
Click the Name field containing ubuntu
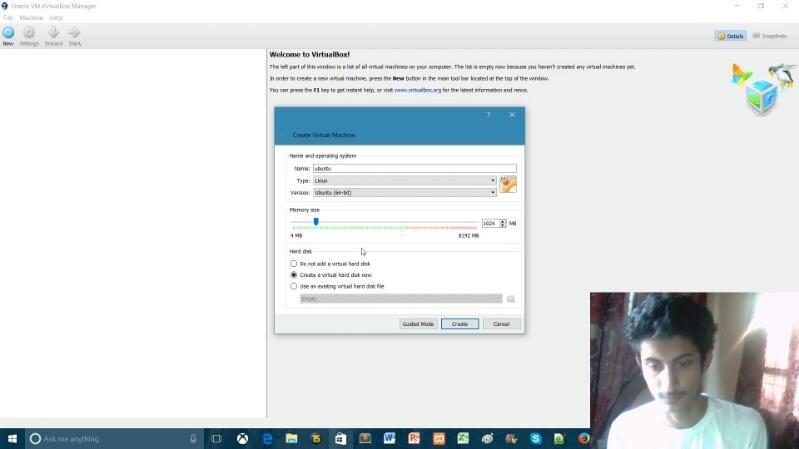tap(415, 169)
